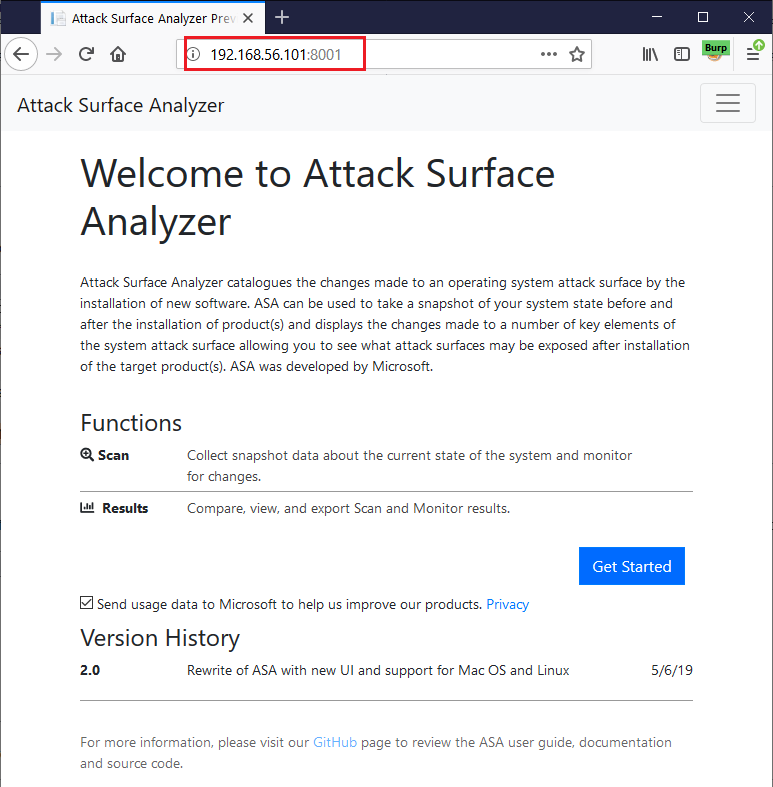Image resolution: width=773 pixels, height=787 pixels.
Task: Open the Library bookshelf icon
Action: click(x=650, y=54)
